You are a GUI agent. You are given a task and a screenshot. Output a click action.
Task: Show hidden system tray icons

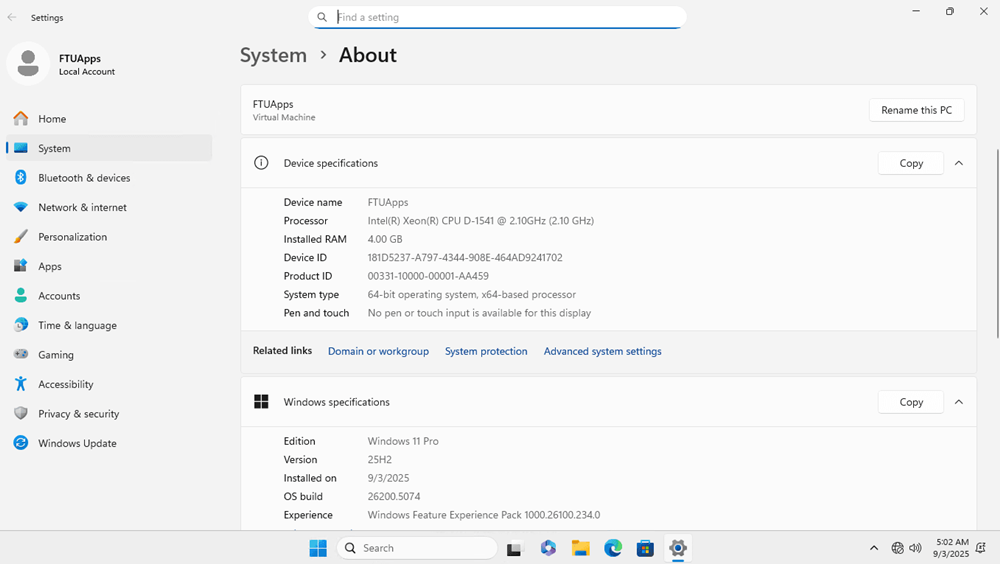click(x=873, y=548)
